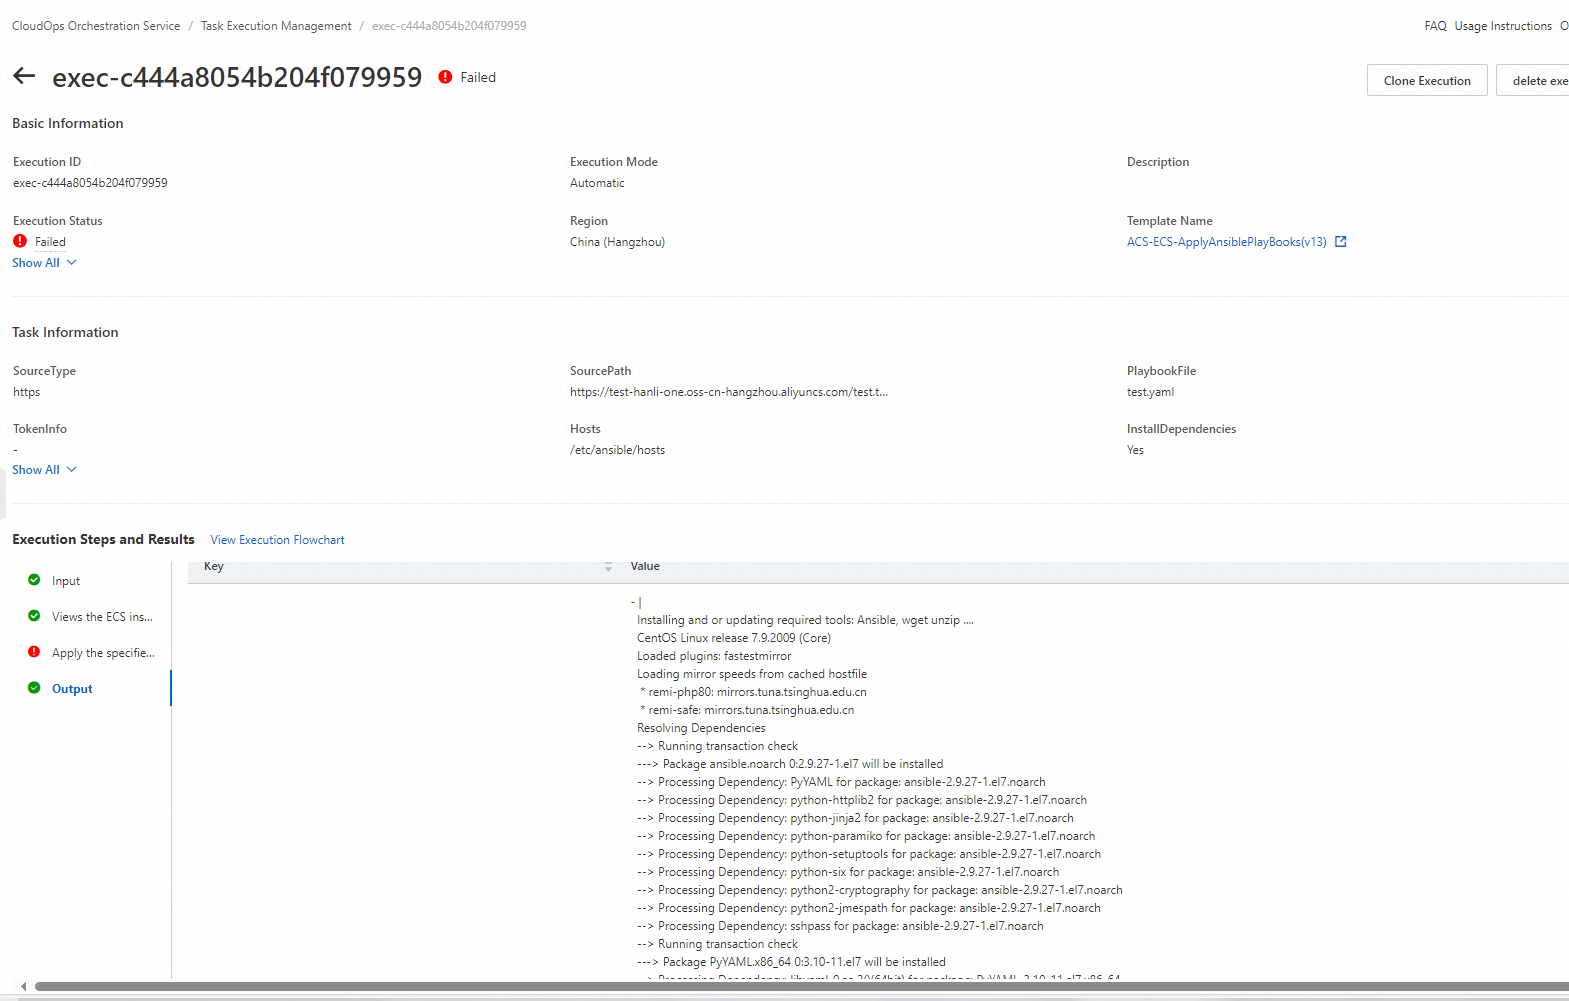Click the SourceType value https

coord(26,392)
